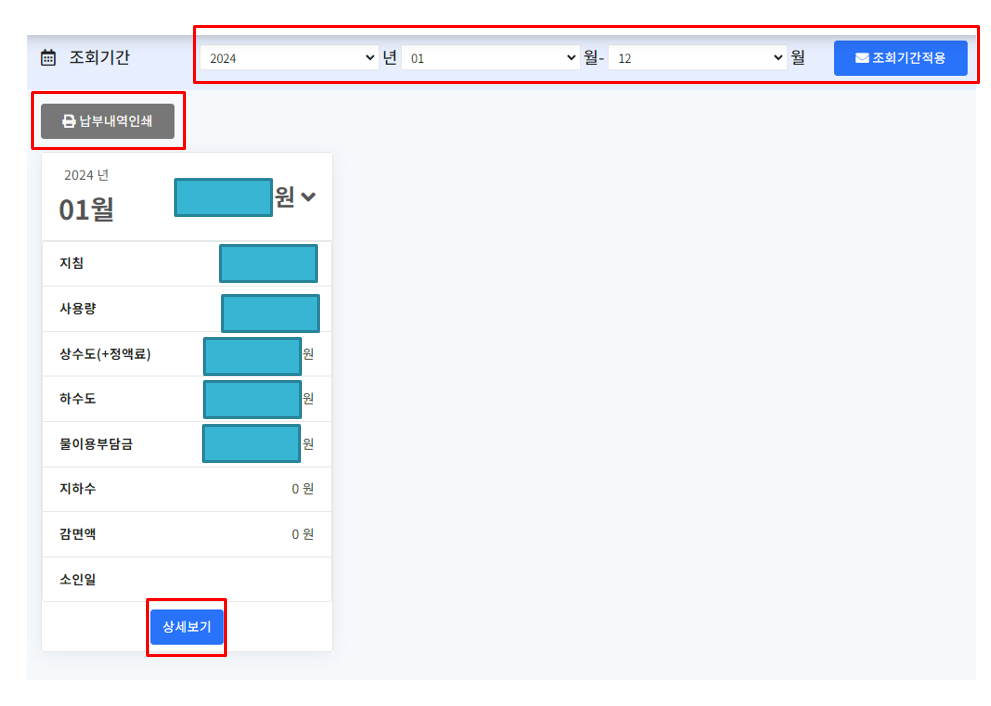
Task: Select the 지하수 row showing 0 원
Action: click(186, 489)
